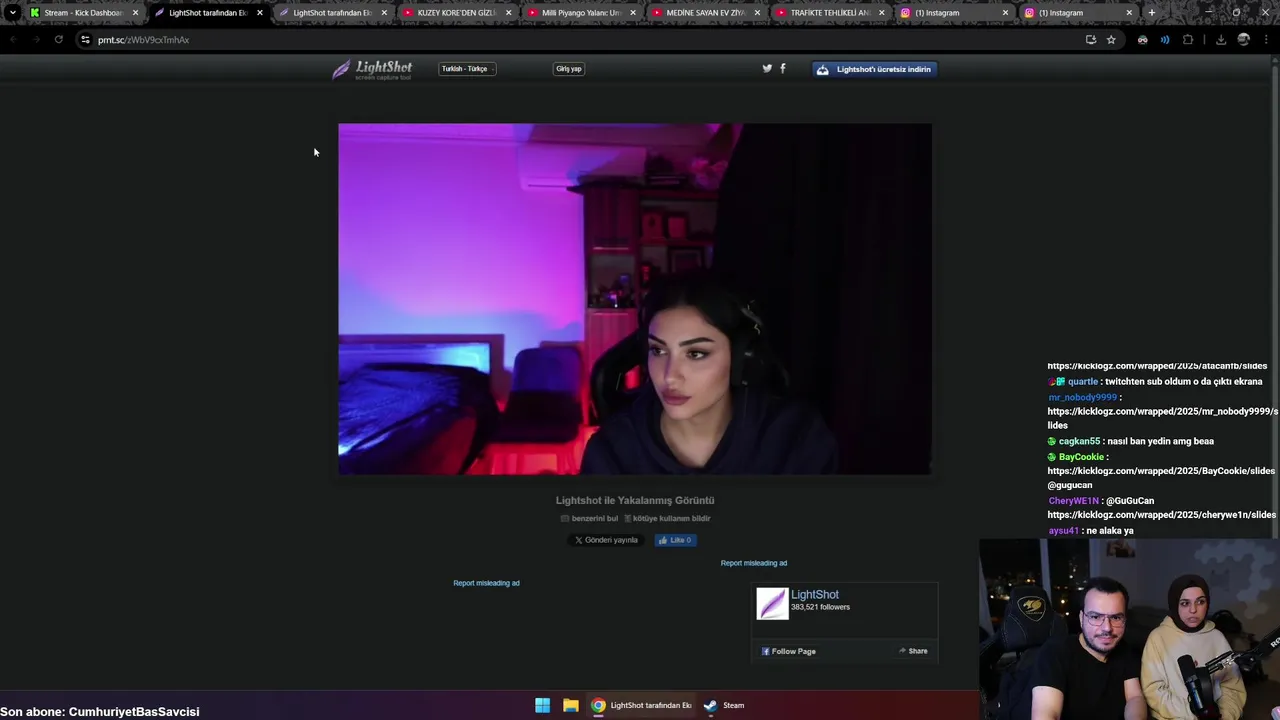Open Windows Start button on taskbar
Viewport: 1280px width, 720px height.
pos(542,705)
